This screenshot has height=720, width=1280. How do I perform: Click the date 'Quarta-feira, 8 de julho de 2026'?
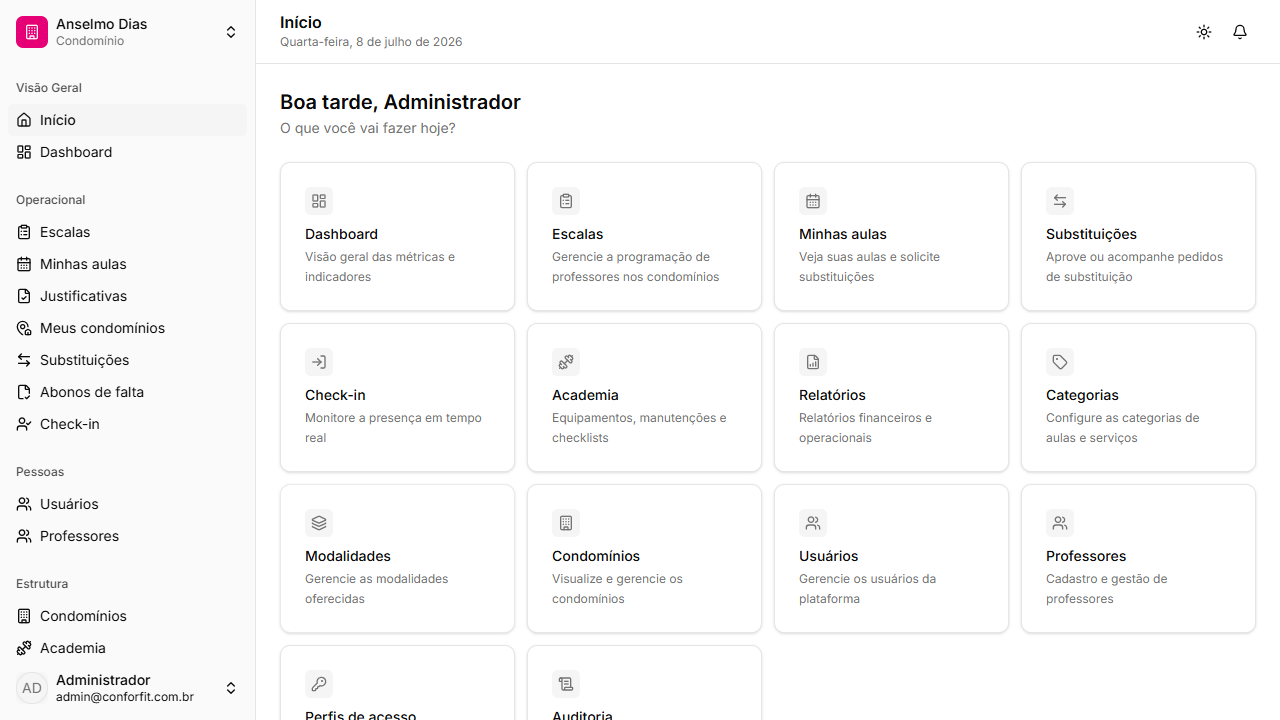click(371, 42)
